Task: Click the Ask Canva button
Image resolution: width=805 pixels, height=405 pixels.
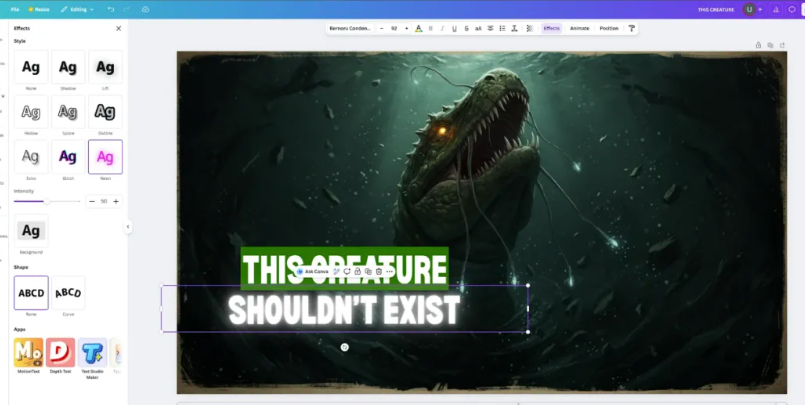Action: [313, 271]
